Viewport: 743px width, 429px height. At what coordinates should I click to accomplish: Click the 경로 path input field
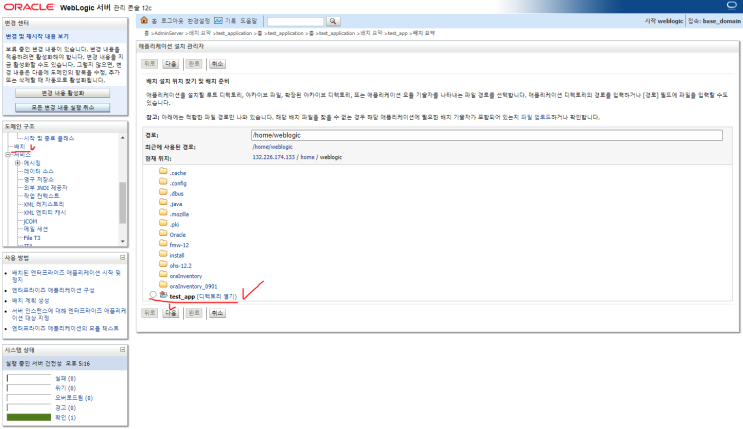487,135
